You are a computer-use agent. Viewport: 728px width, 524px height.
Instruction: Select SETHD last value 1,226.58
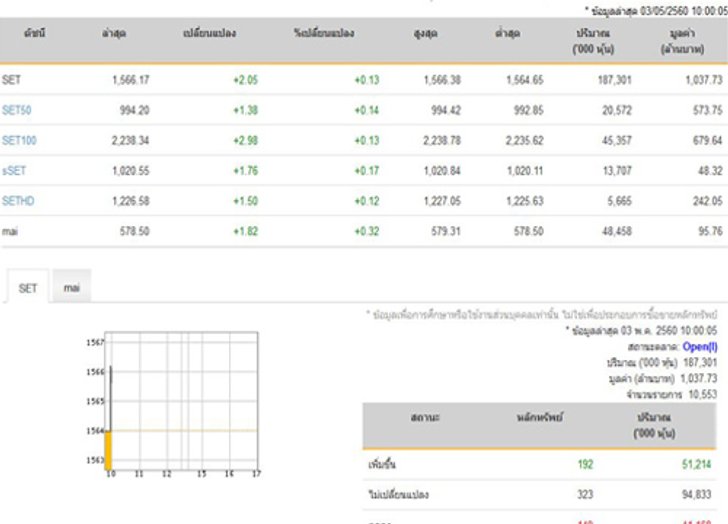[x=130, y=201]
